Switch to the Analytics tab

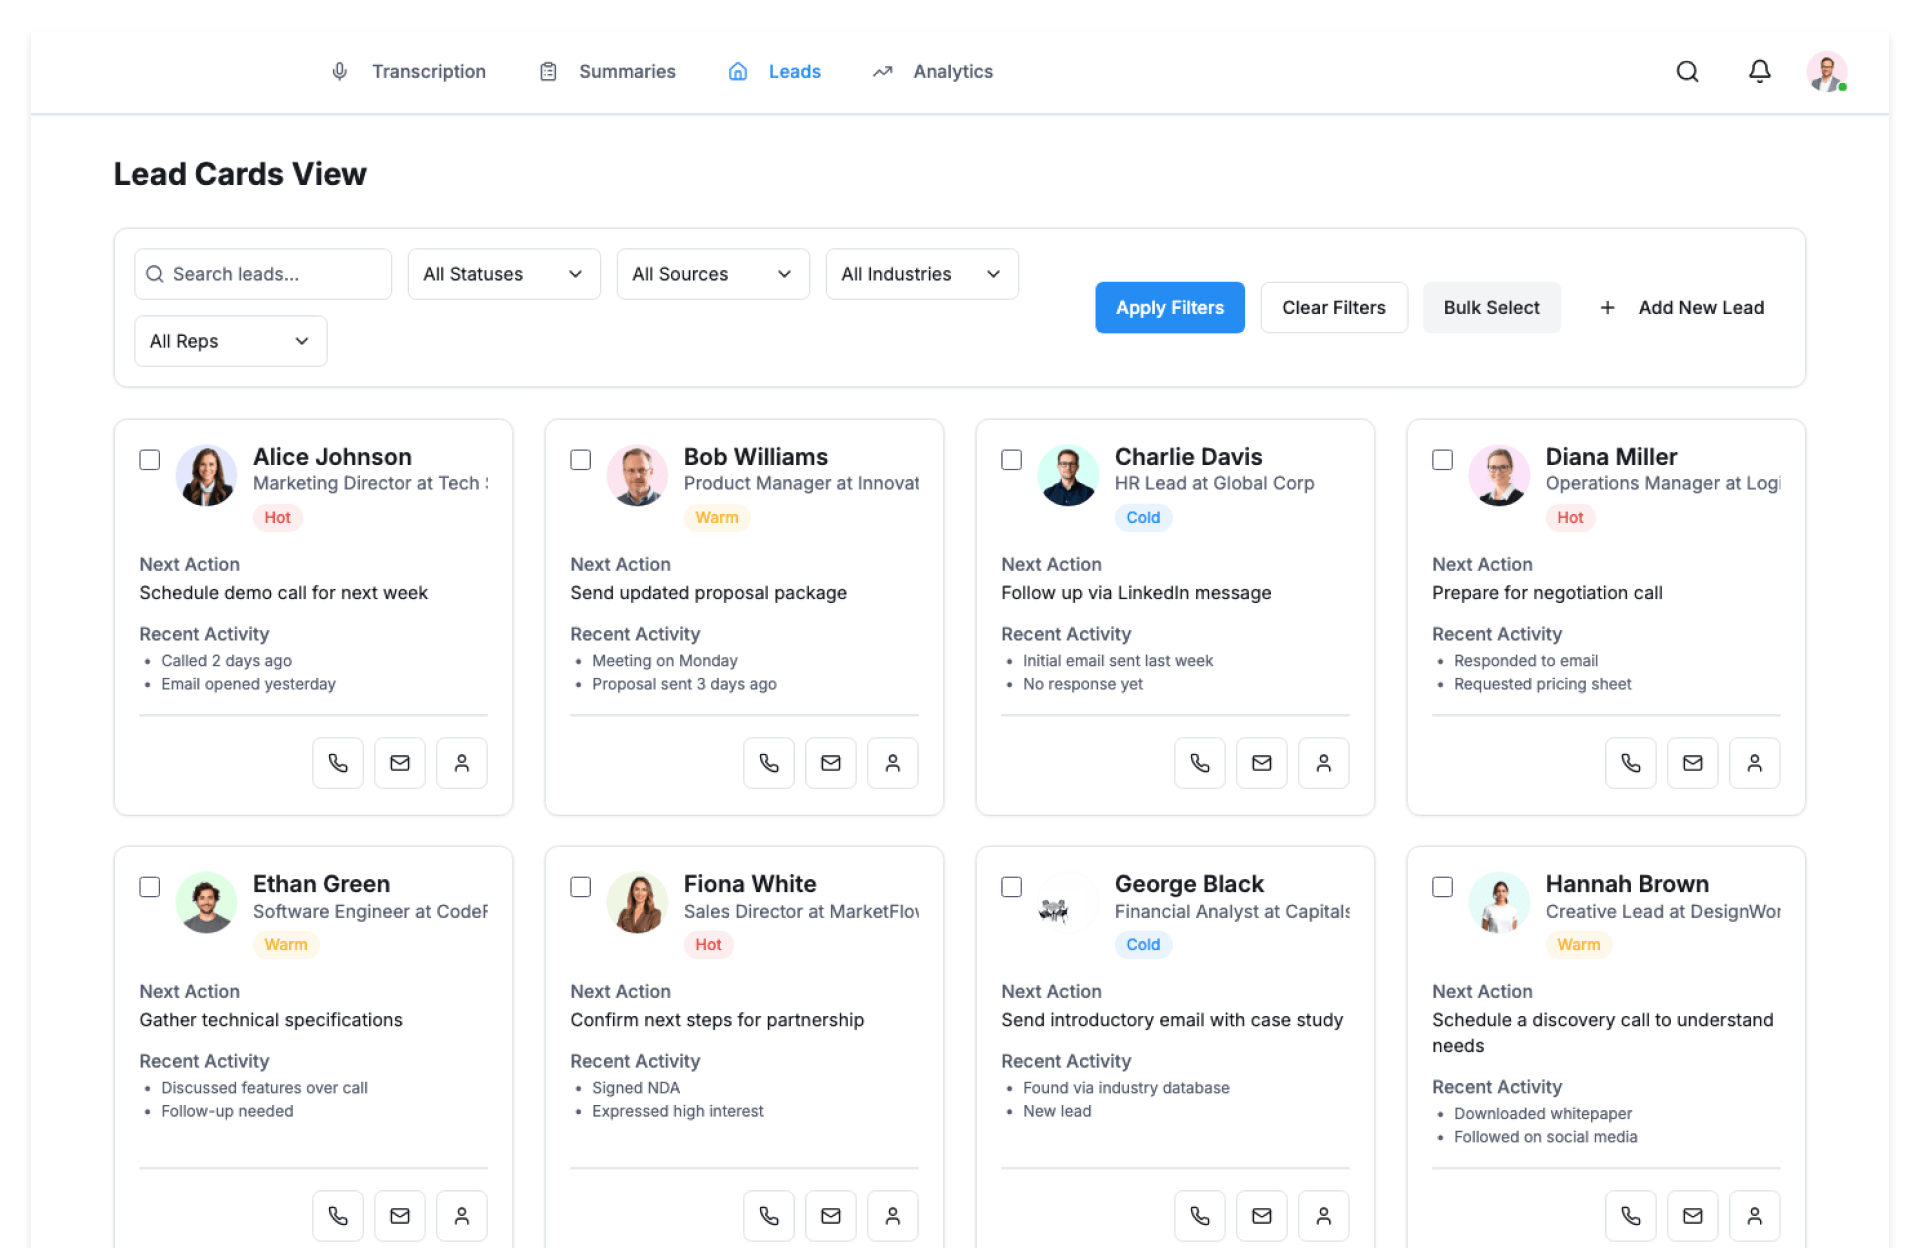point(932,71)
